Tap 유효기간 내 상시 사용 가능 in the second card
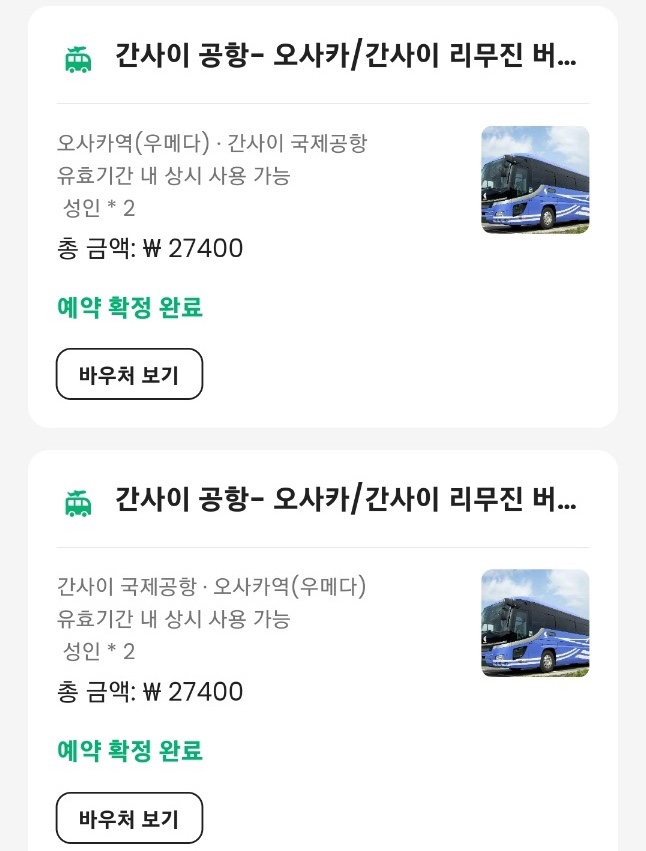 coord(174,619)
